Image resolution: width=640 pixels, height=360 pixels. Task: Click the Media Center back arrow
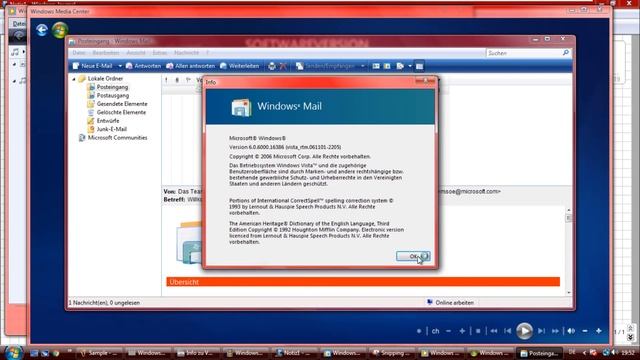click(x=42, y=30)
